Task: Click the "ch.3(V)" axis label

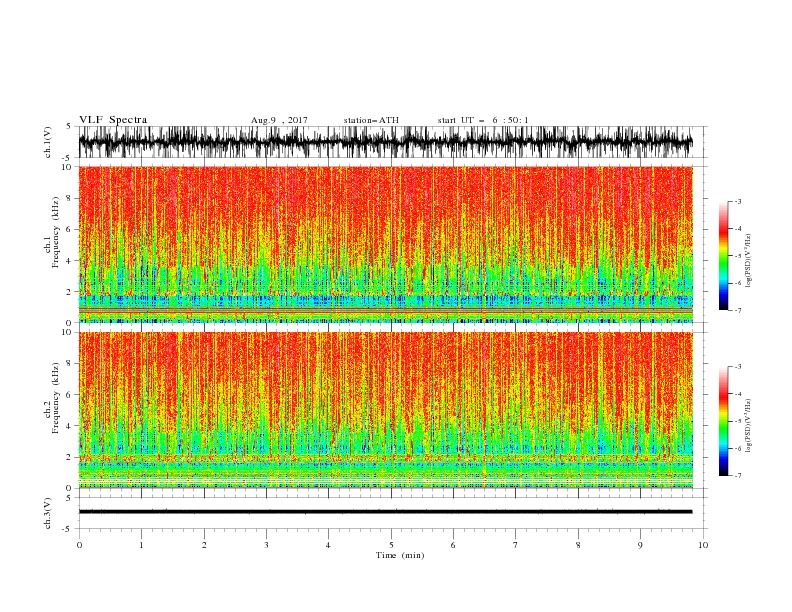Action: (48, 513)
